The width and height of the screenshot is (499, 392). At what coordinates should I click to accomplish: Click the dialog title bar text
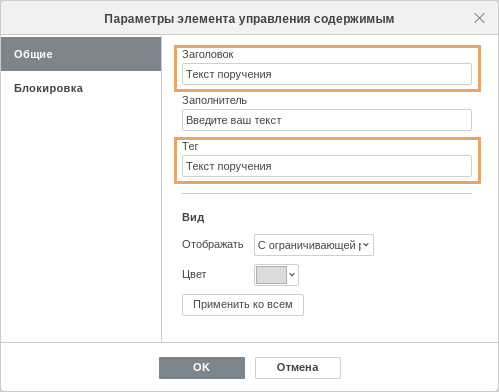click(249, 19)
